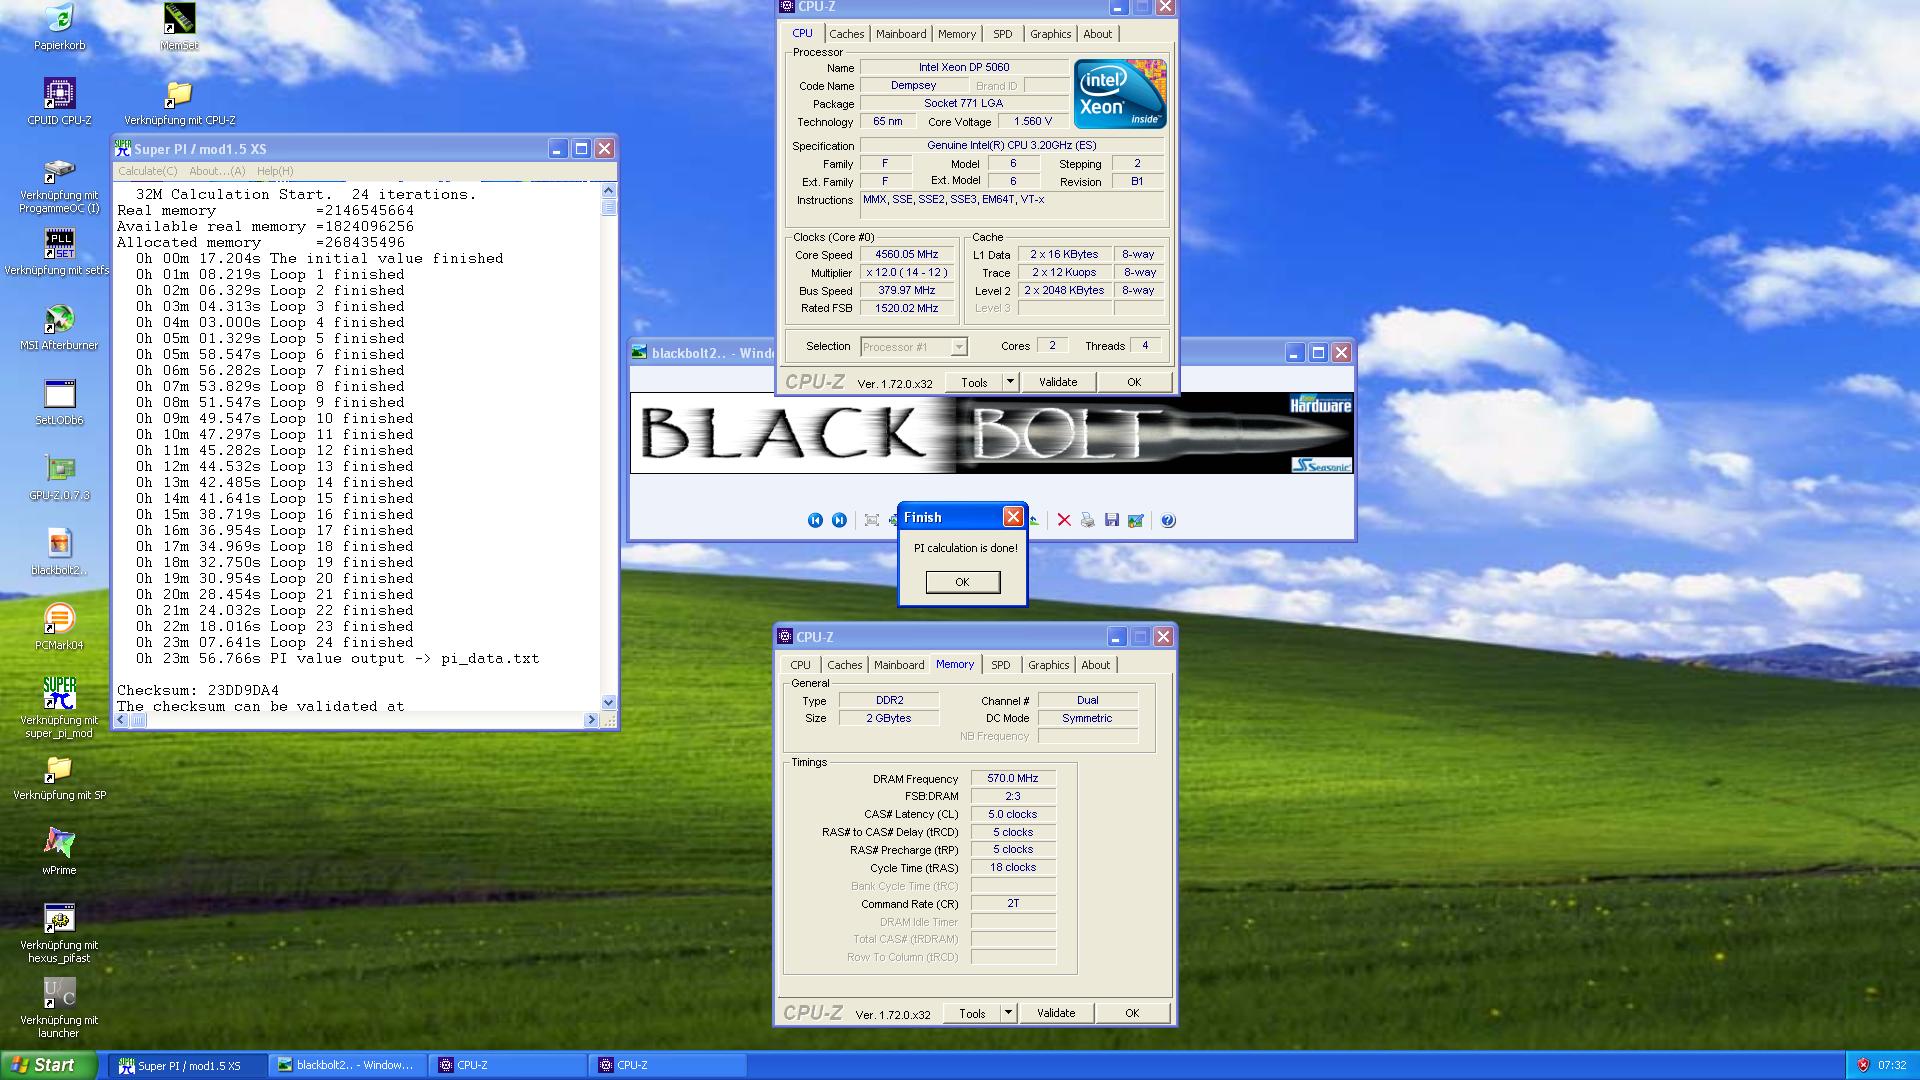Click OK in the top CPU-Z window
The width and height of the screenshot is (1920, 1080).
tap(1134, 382)
